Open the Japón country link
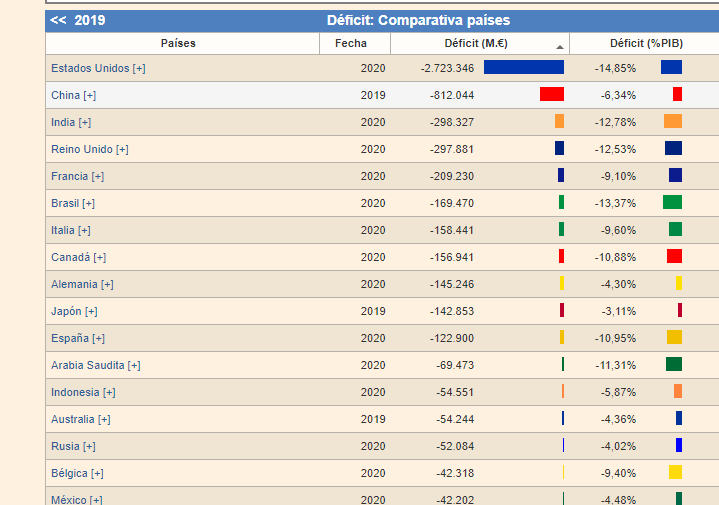The image size is (719, 505). tap(66, 311)
